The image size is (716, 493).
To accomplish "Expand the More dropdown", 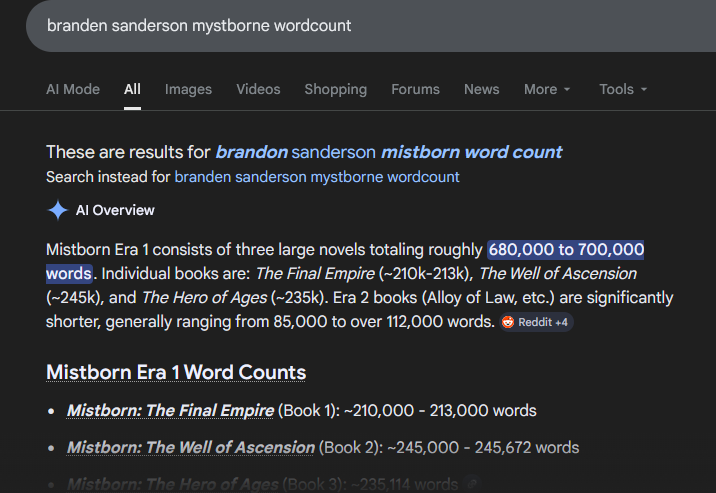I will (547, 89).
